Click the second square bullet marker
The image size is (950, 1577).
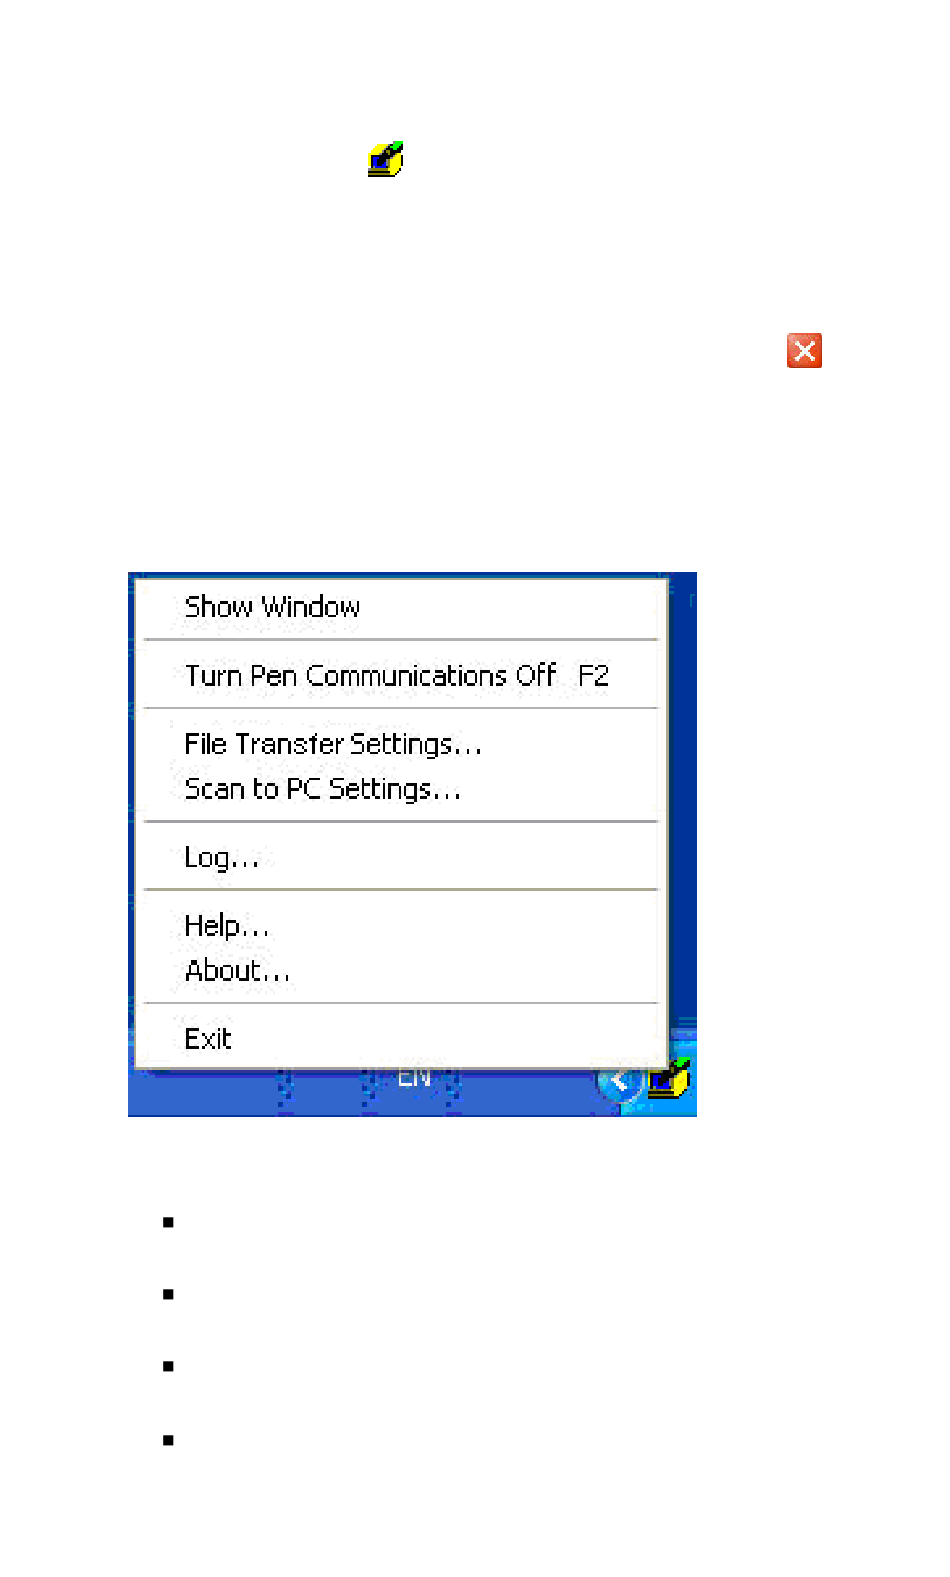[168, 1294]
